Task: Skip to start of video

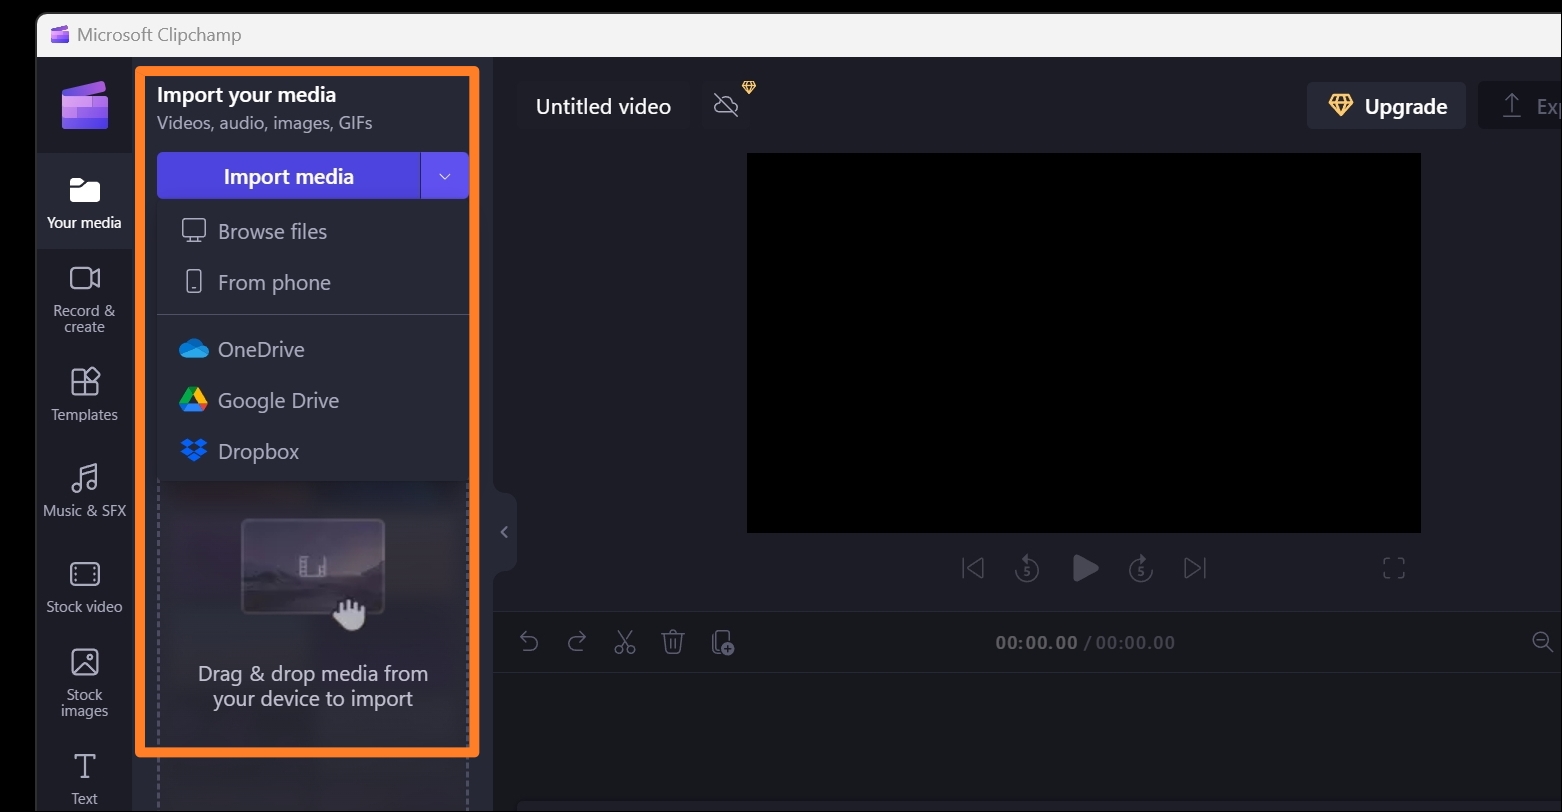Action: [x=972, y=568]
